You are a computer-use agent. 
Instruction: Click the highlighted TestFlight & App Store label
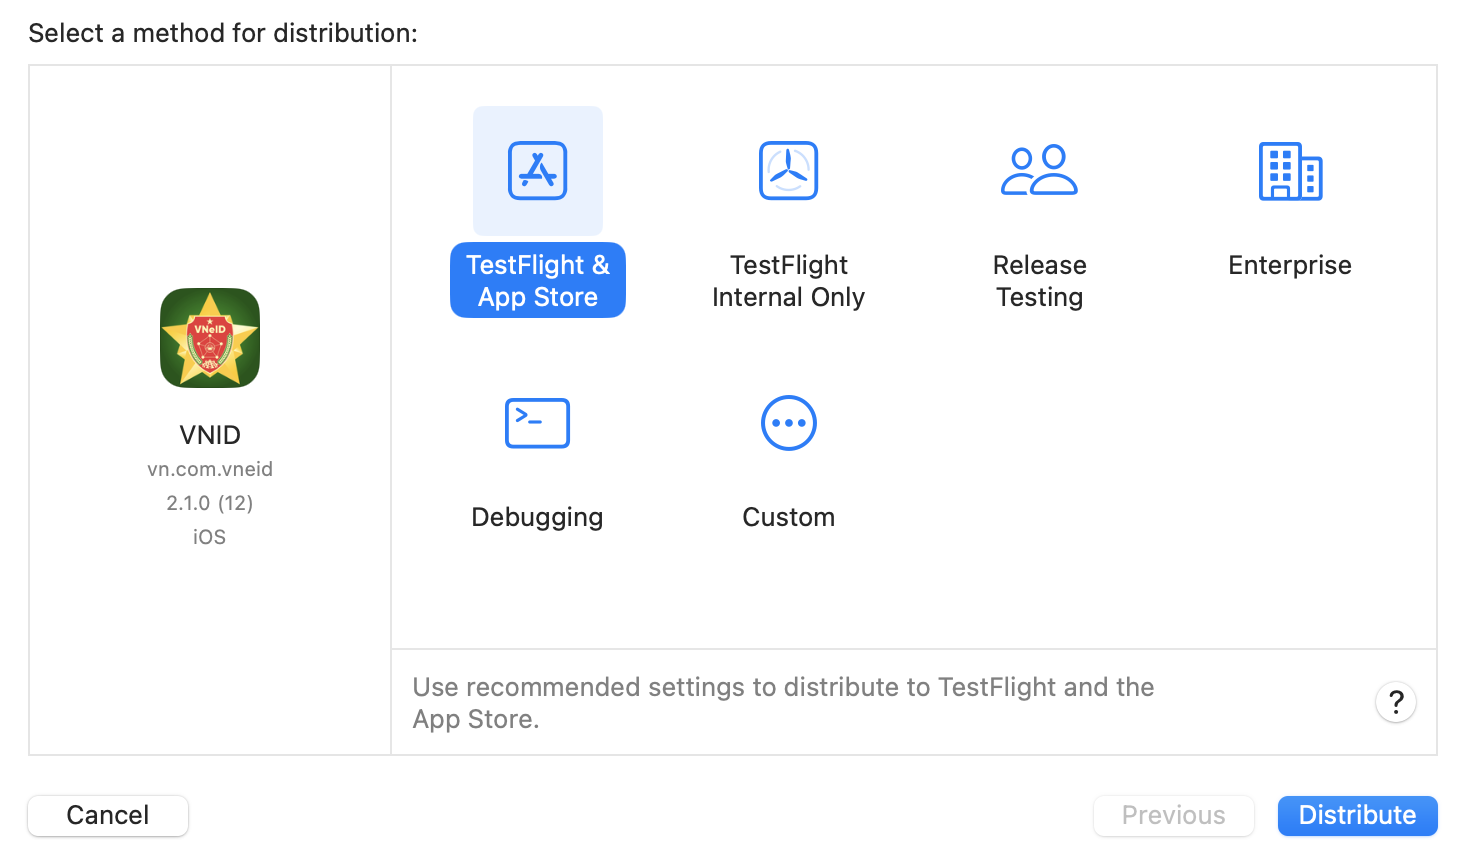click(x=538, y=281)
